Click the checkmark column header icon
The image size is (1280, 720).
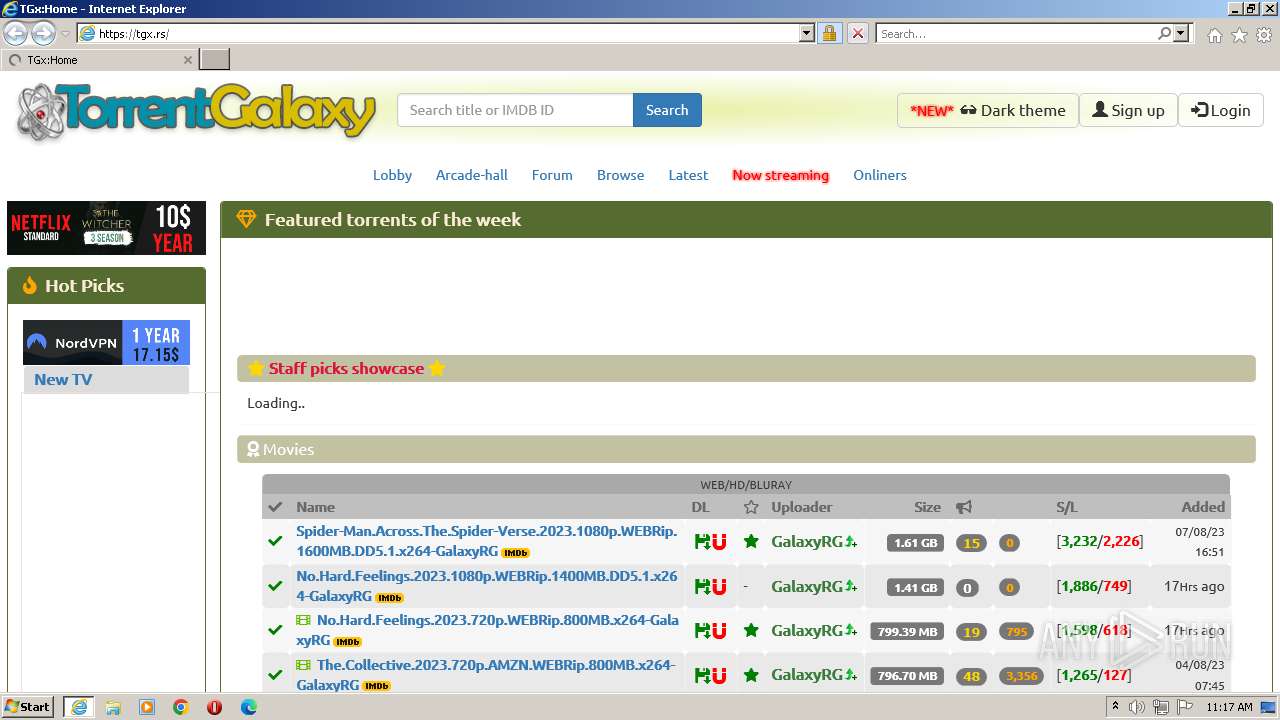click(275, 507)
